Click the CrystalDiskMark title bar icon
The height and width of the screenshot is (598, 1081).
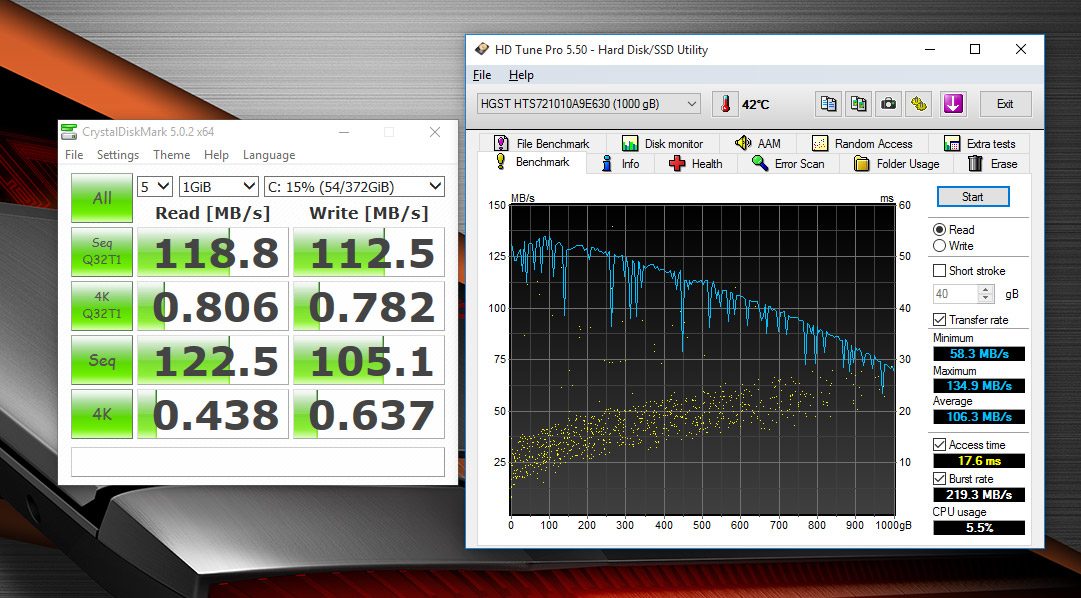click(x=68, y=132)
